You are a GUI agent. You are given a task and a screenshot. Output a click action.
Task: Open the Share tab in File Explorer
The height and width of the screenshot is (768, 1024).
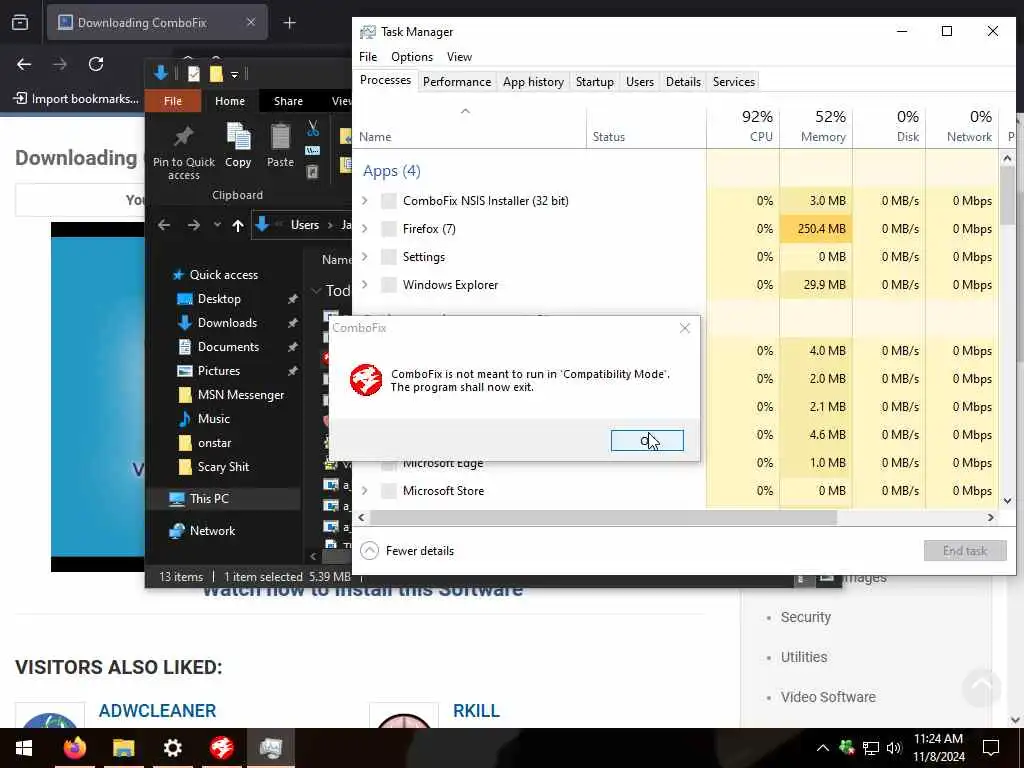pos(288,101)
